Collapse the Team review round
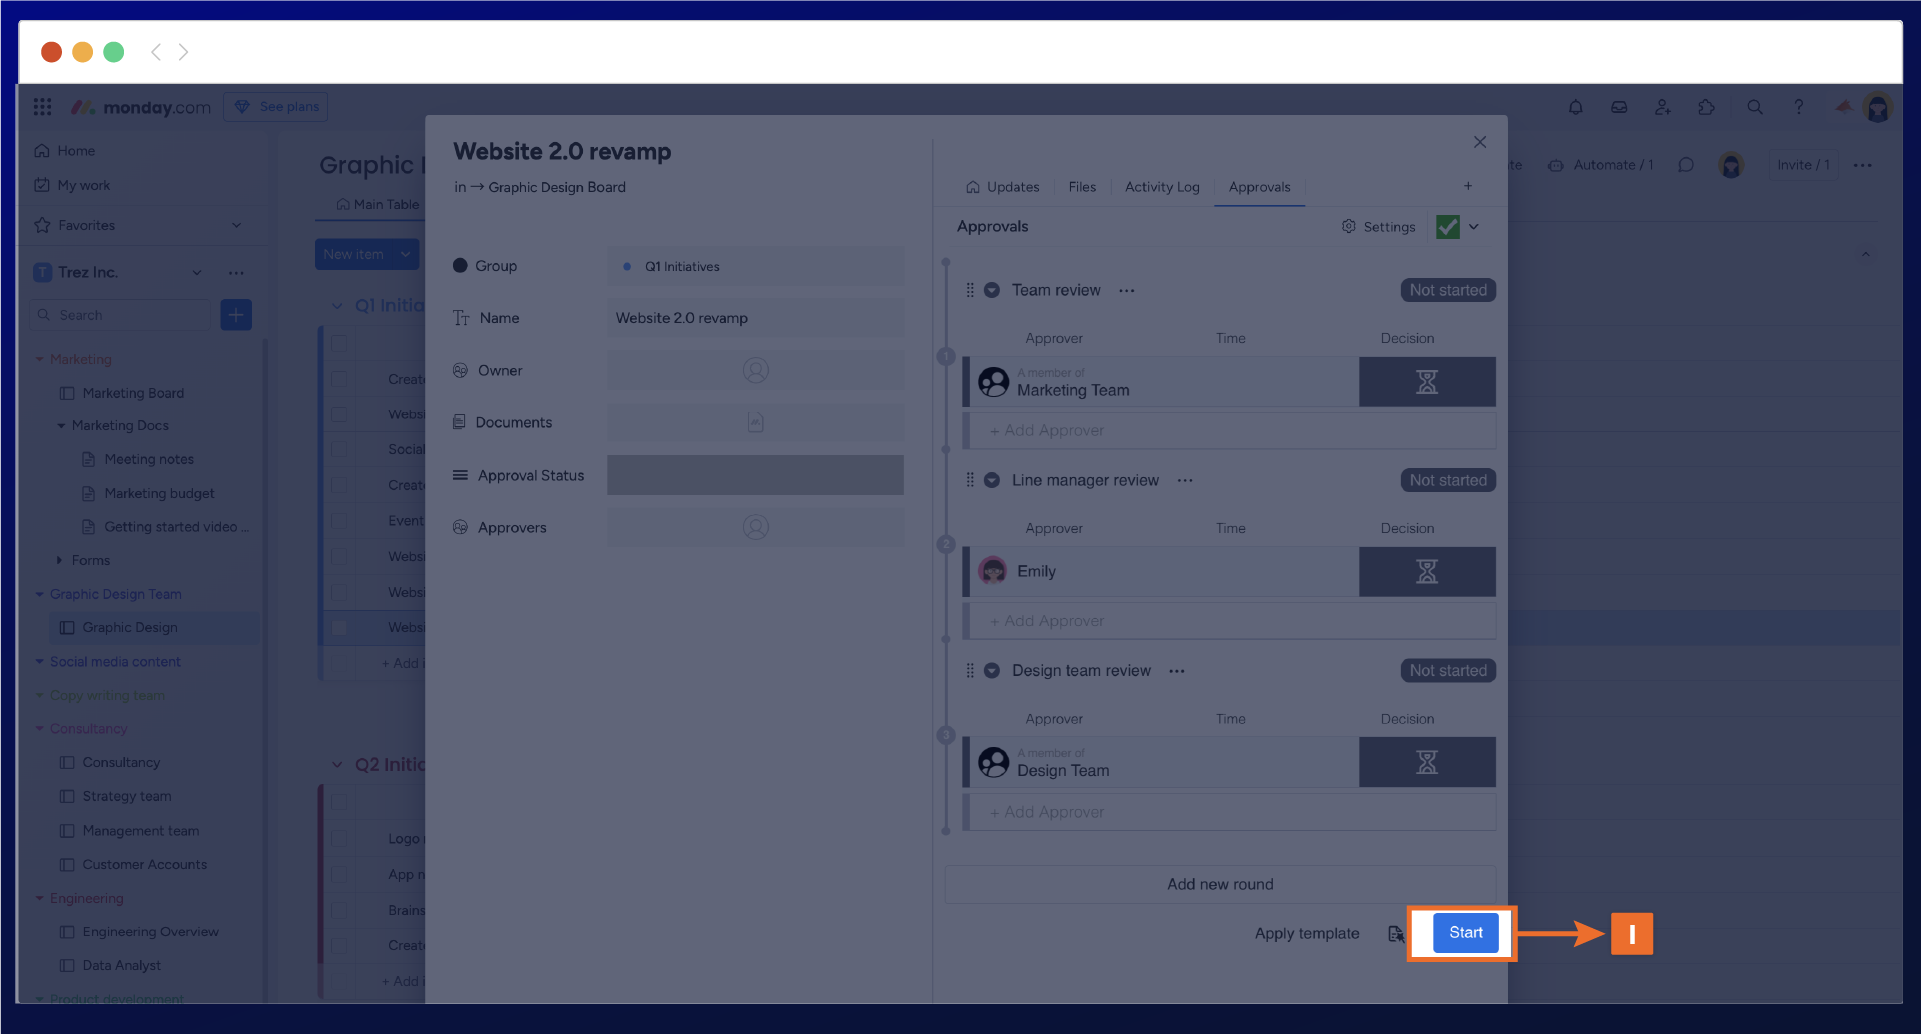The height and width of the screenshot is (1034, 1921). point(992,290)
